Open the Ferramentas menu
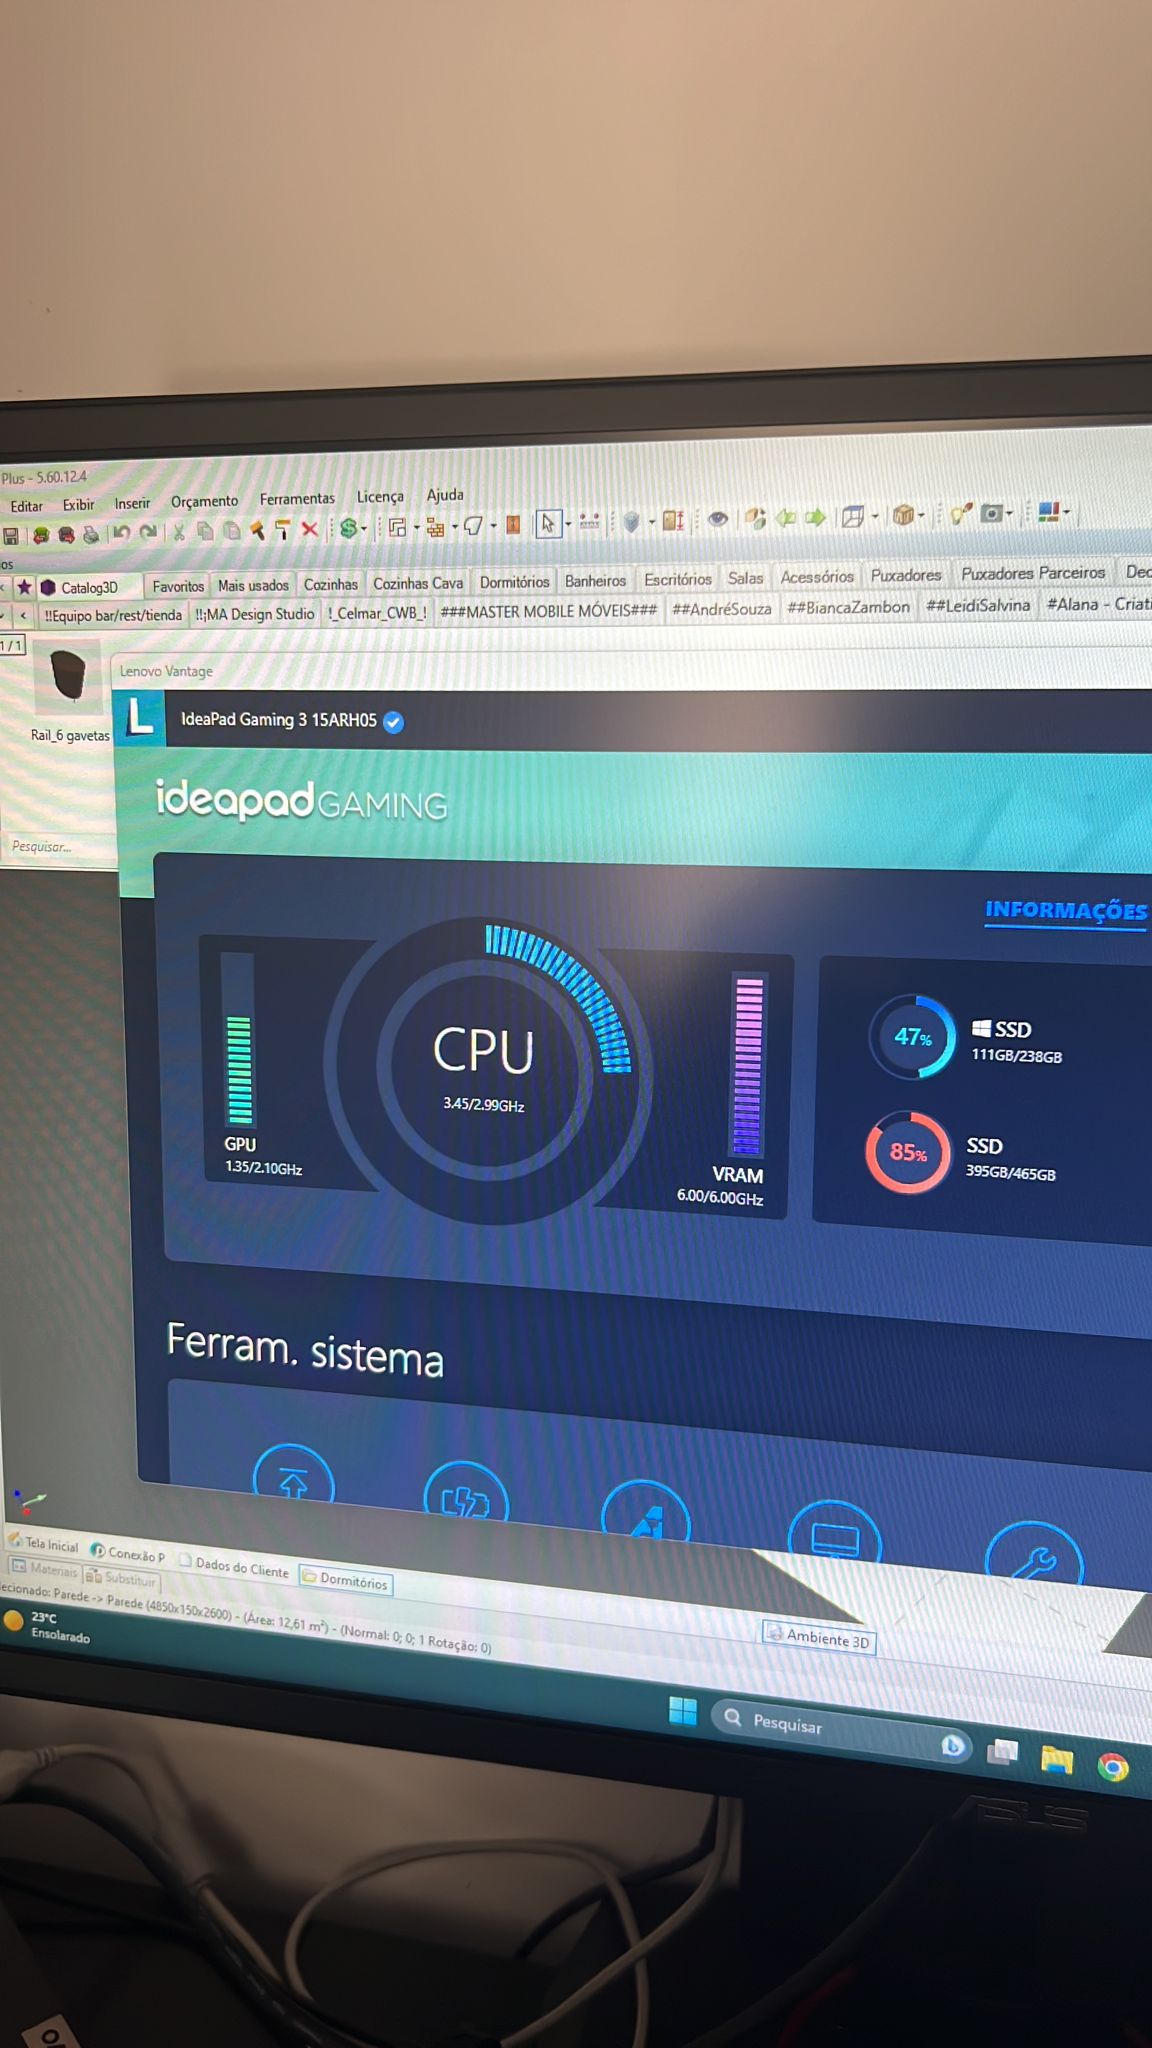 click(x=297, y=499)
